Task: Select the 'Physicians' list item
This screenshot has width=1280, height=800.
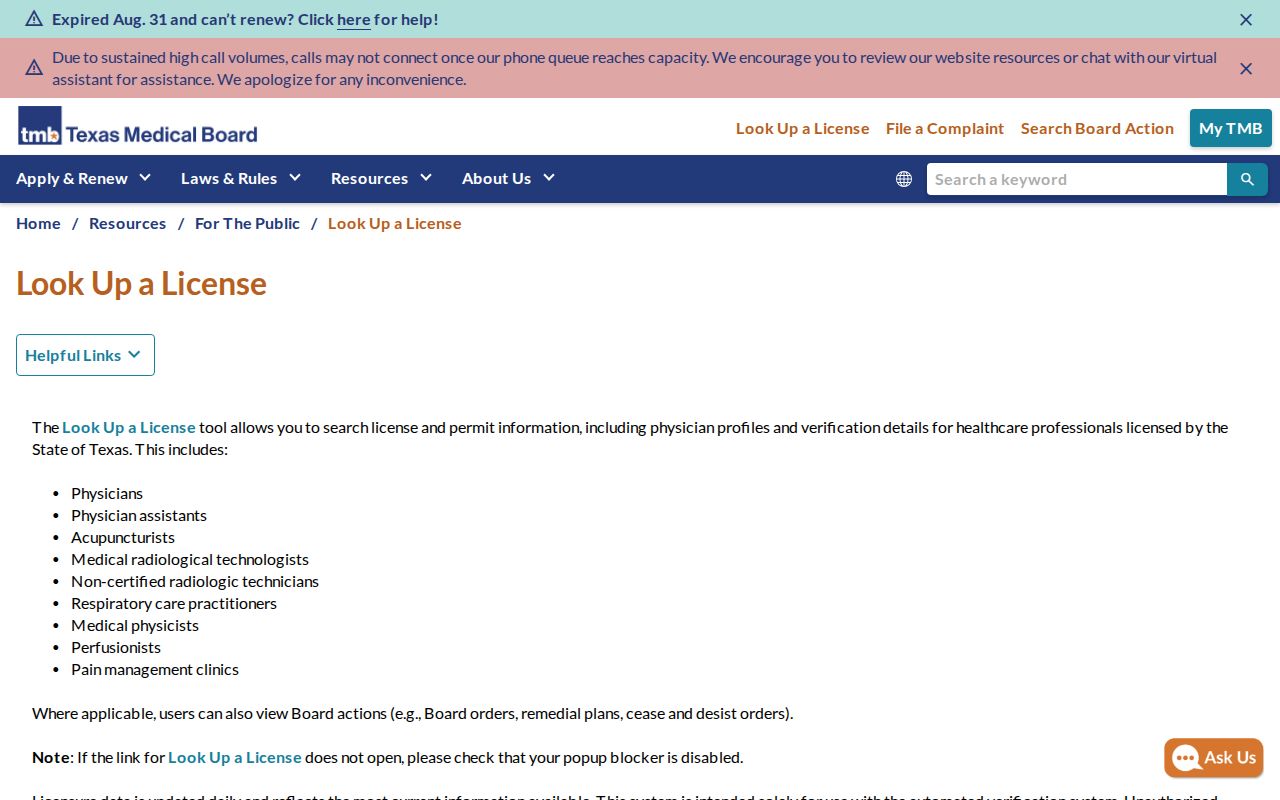Action: [x=107, y=493]
